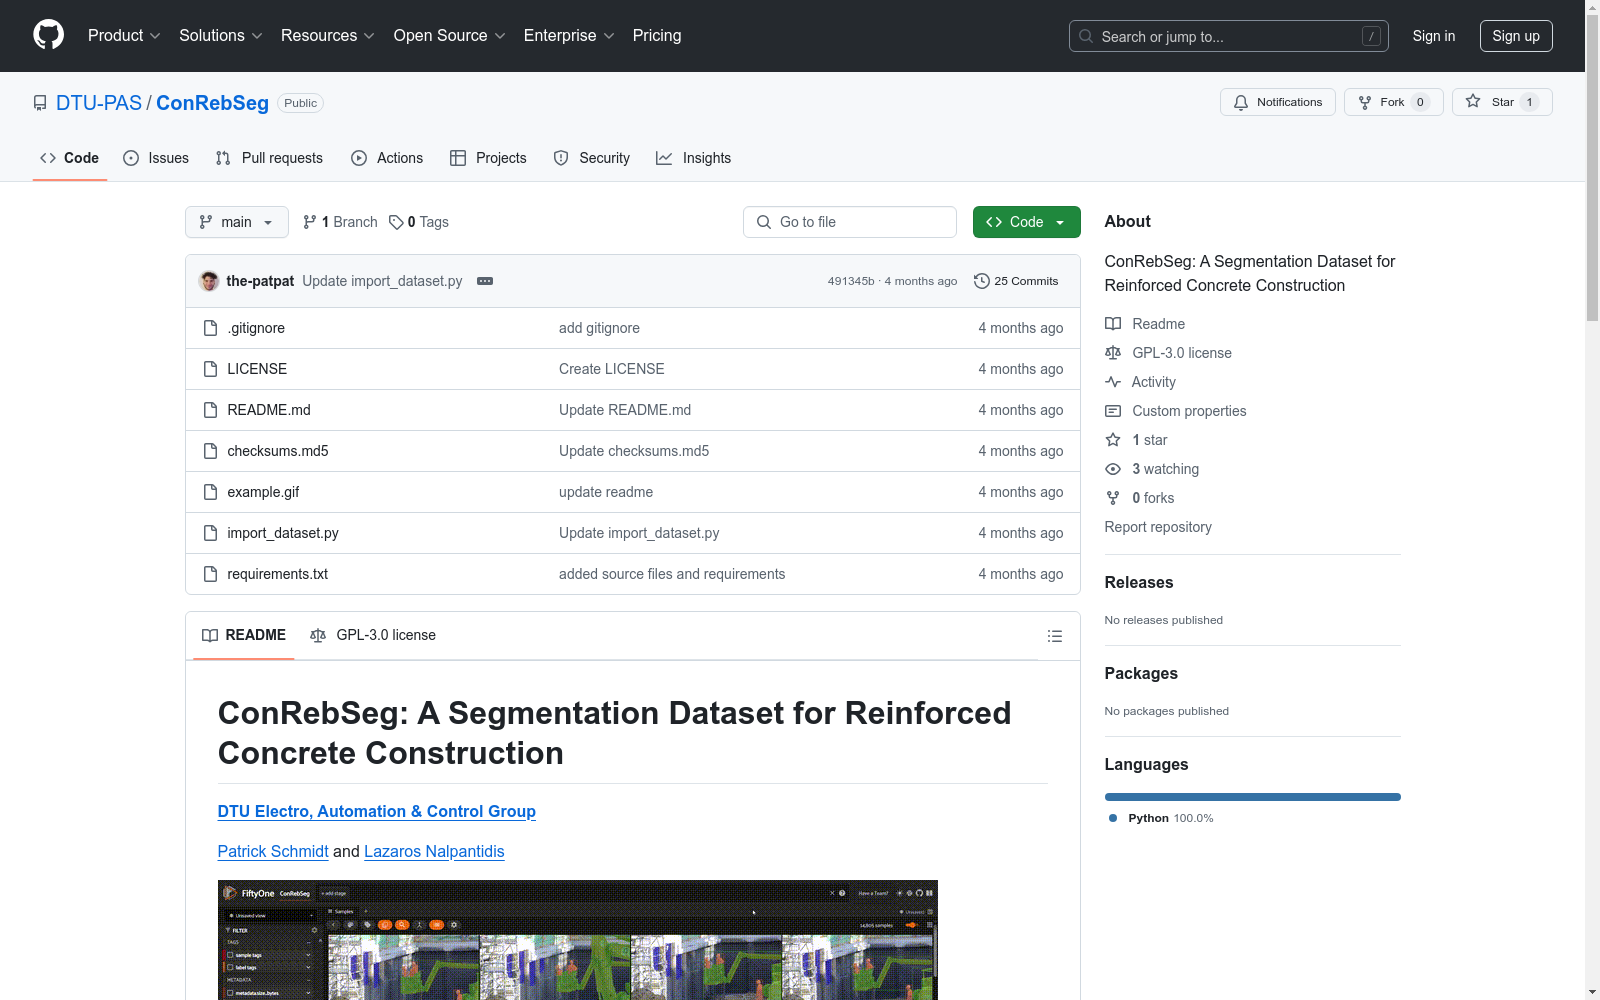
Task: Click the Go to file search field
Action: click(850, 222)
